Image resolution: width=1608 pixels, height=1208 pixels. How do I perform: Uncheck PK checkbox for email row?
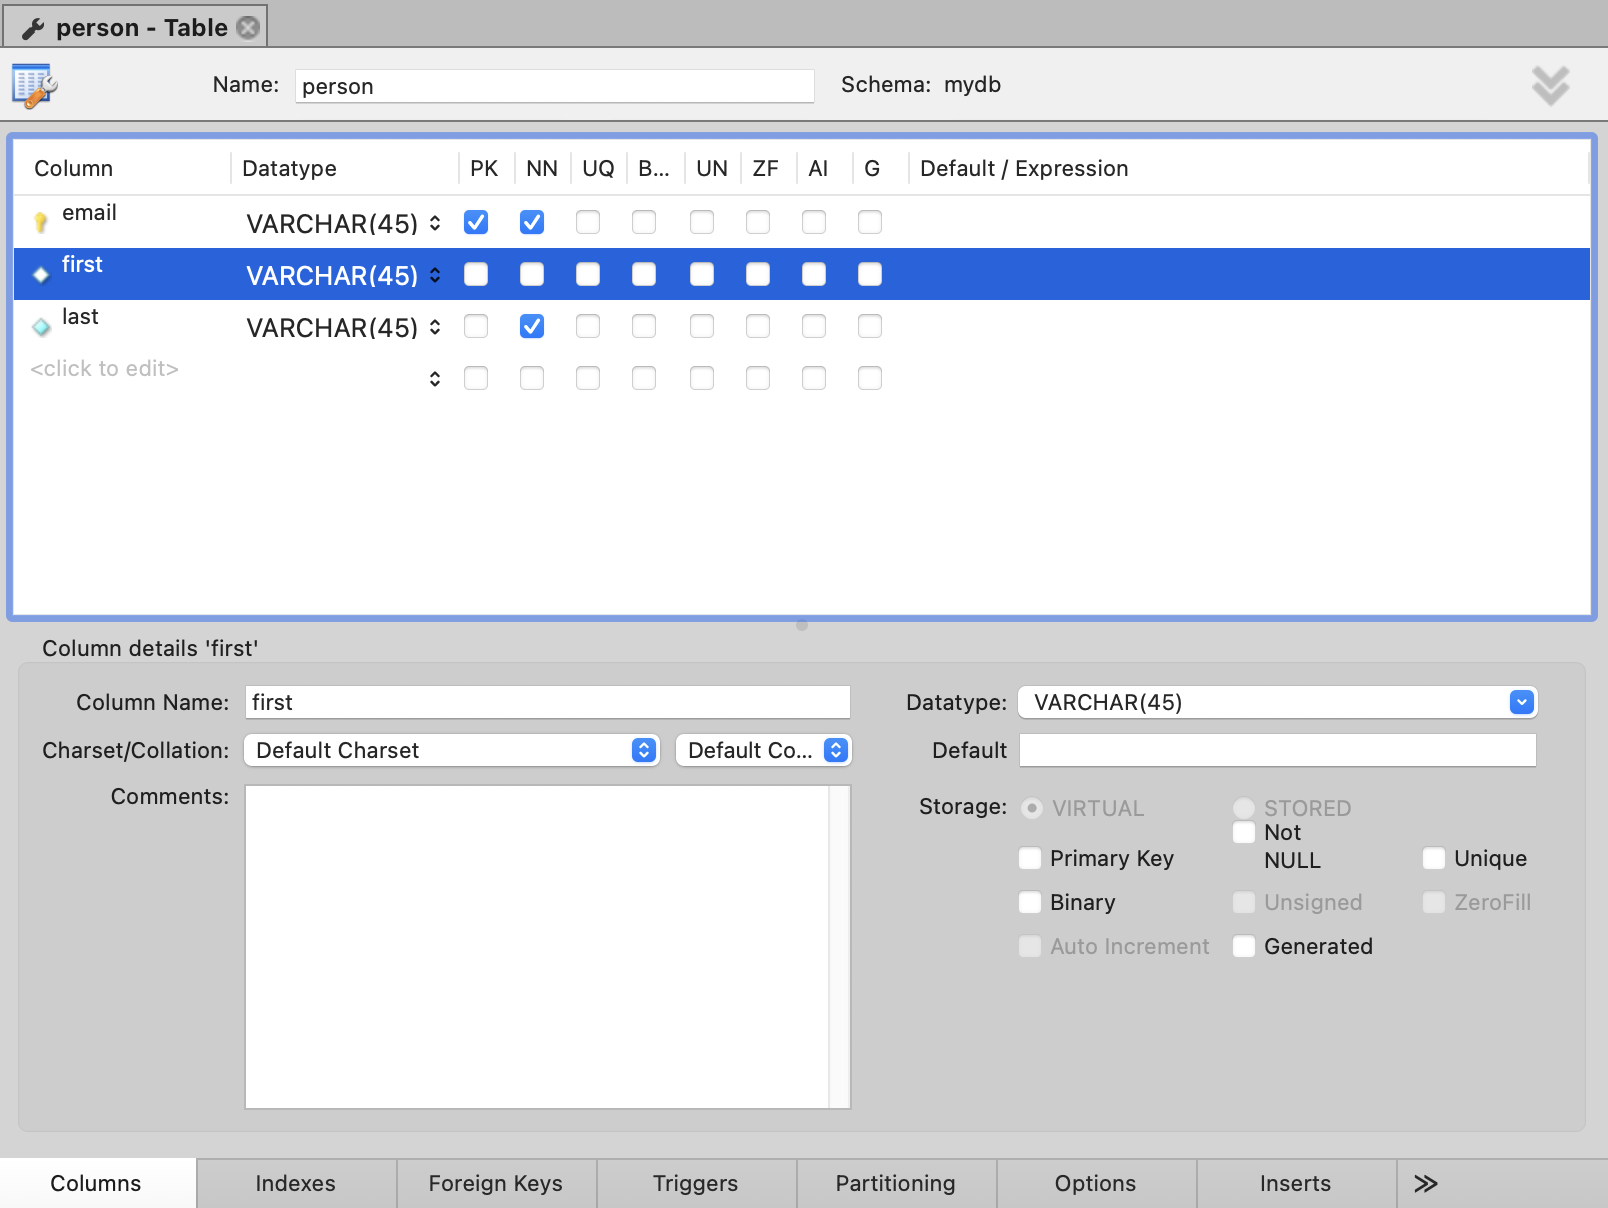[x=476, y=222]
